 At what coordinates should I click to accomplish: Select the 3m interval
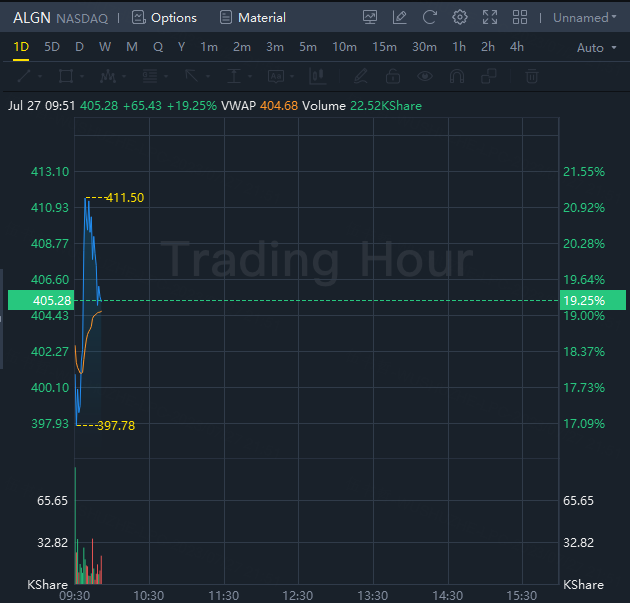275,47
